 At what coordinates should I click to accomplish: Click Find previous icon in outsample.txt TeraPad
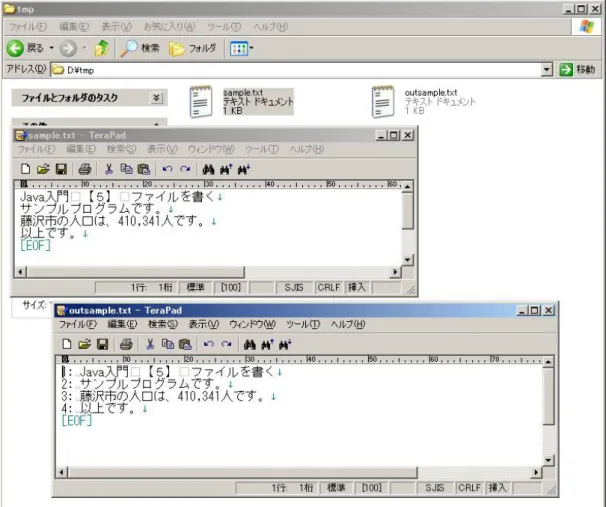(267, 344)
